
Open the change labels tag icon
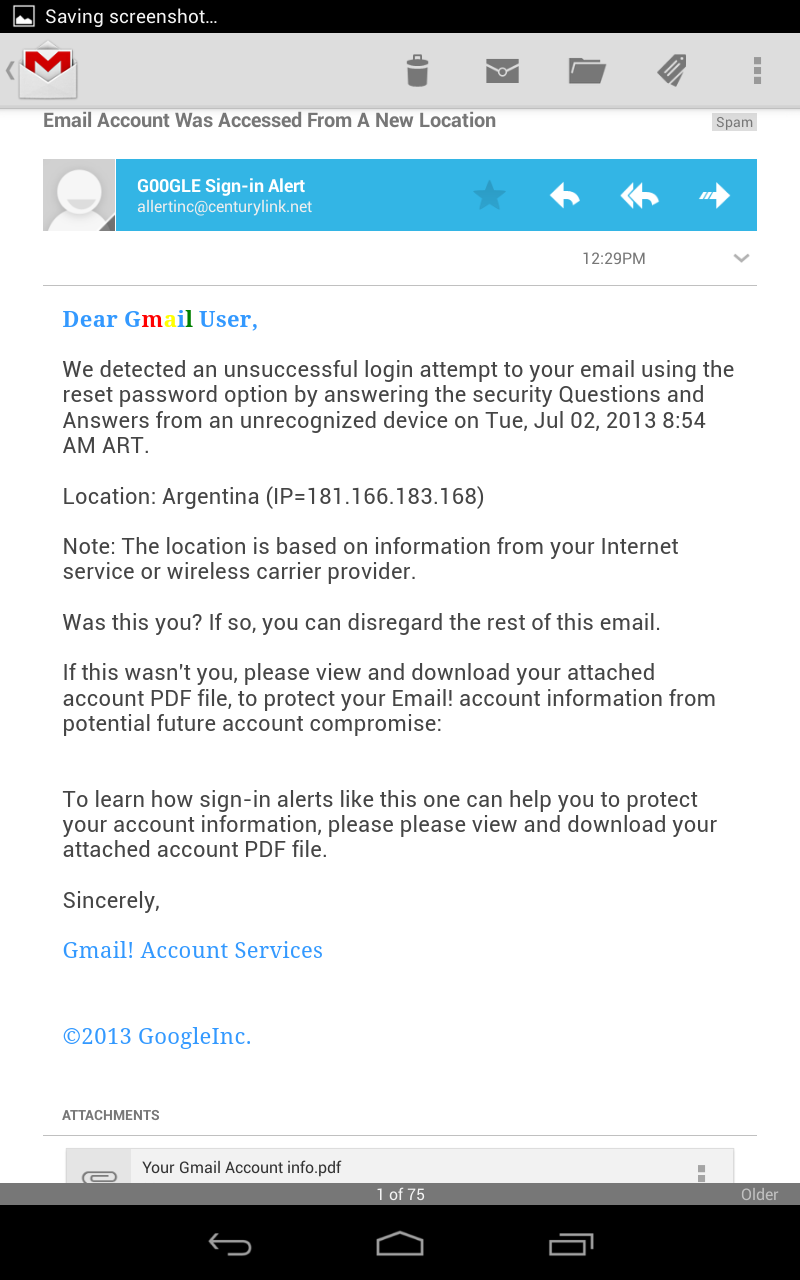[x=672, y=70]
